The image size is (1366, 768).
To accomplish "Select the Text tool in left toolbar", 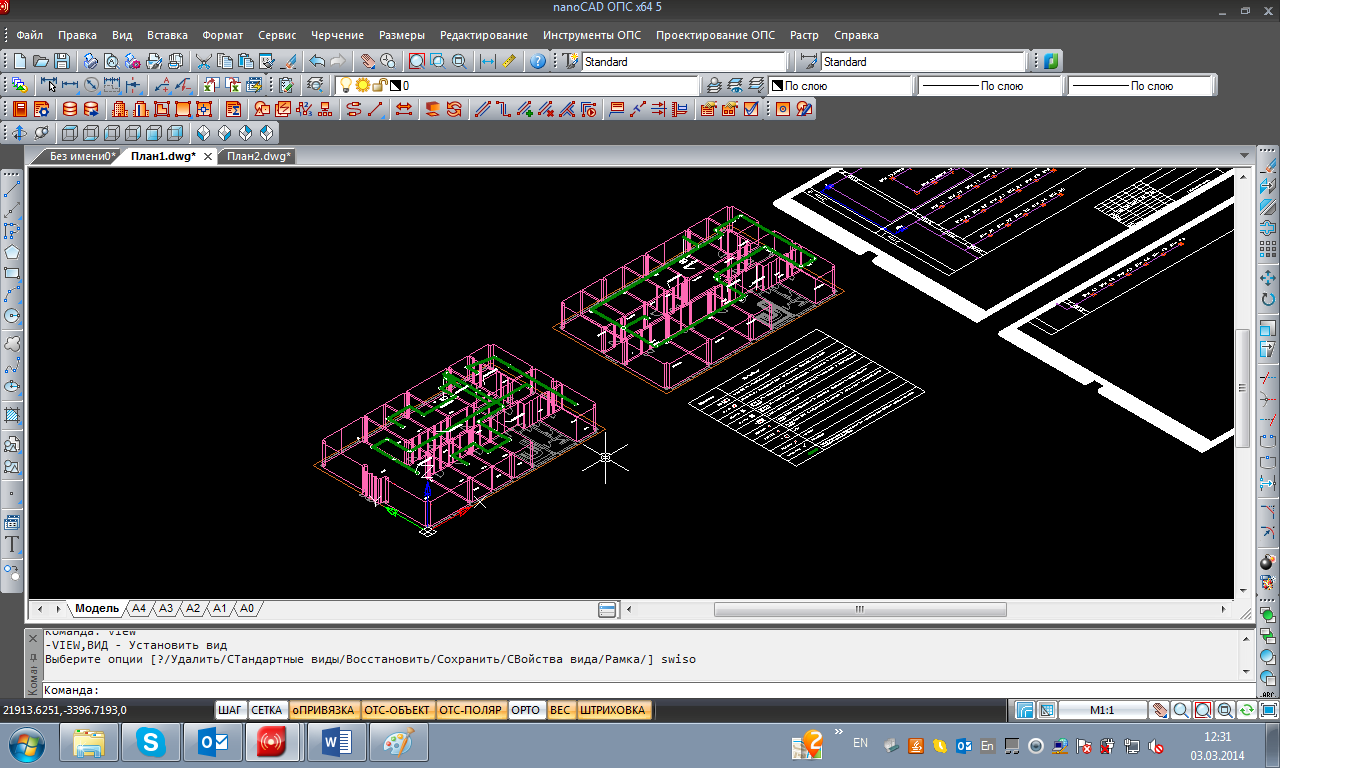I will click(x=12, y=545).
